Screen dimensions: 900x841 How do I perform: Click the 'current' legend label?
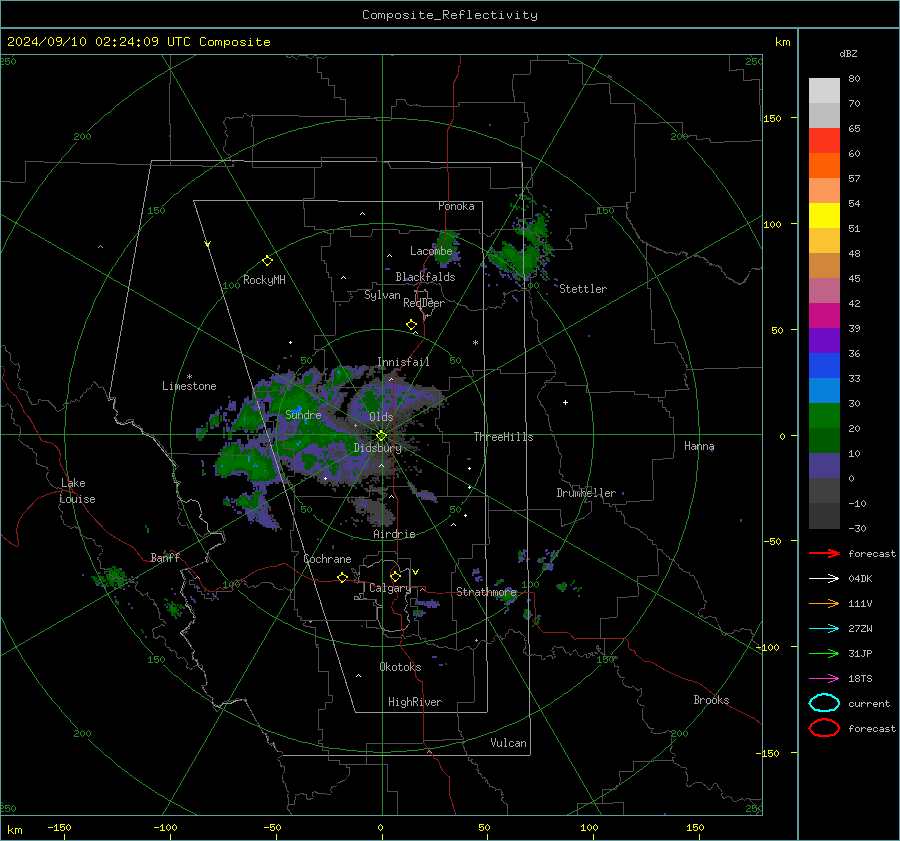(x=869, y=704)
